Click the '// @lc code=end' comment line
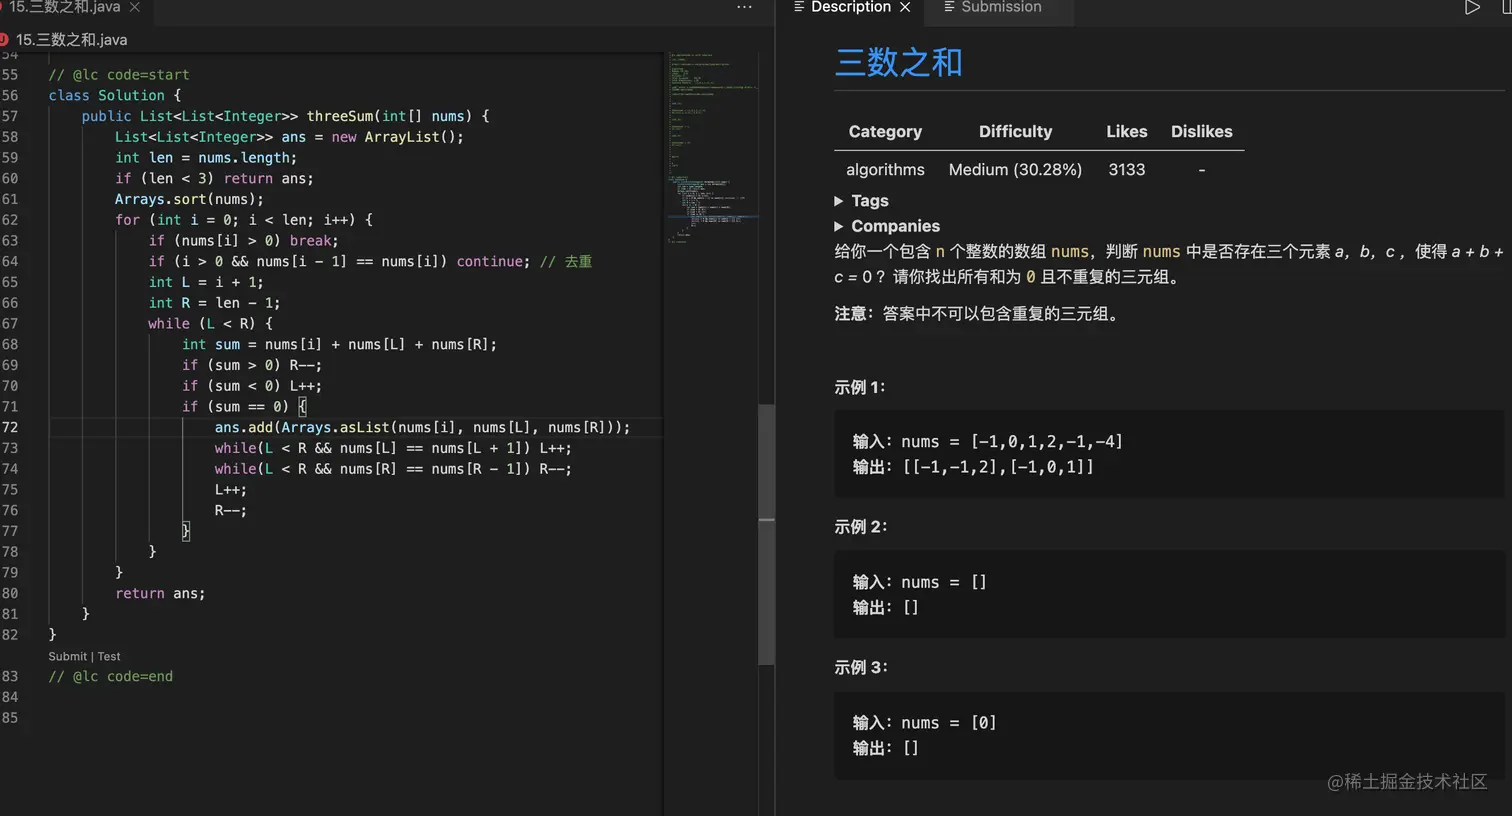Screen dimensions: 1512x816 [x=111, y=677]
